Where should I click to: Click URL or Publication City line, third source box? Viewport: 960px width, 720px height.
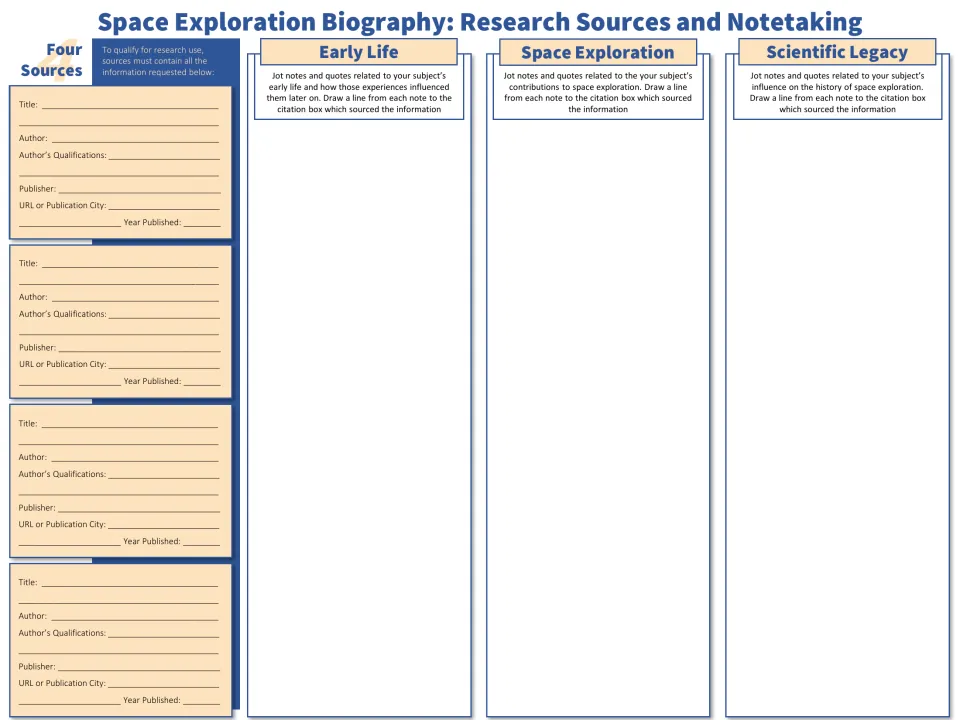(x=164, y=524)
